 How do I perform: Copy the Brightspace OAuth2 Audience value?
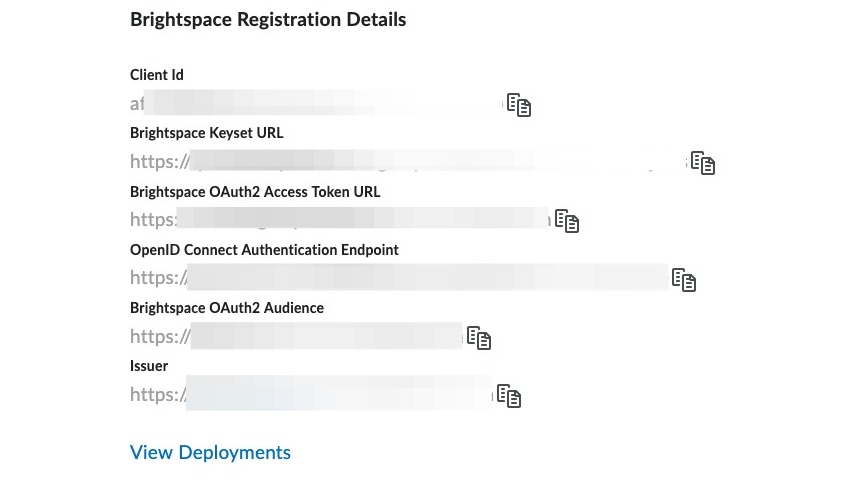479,338
